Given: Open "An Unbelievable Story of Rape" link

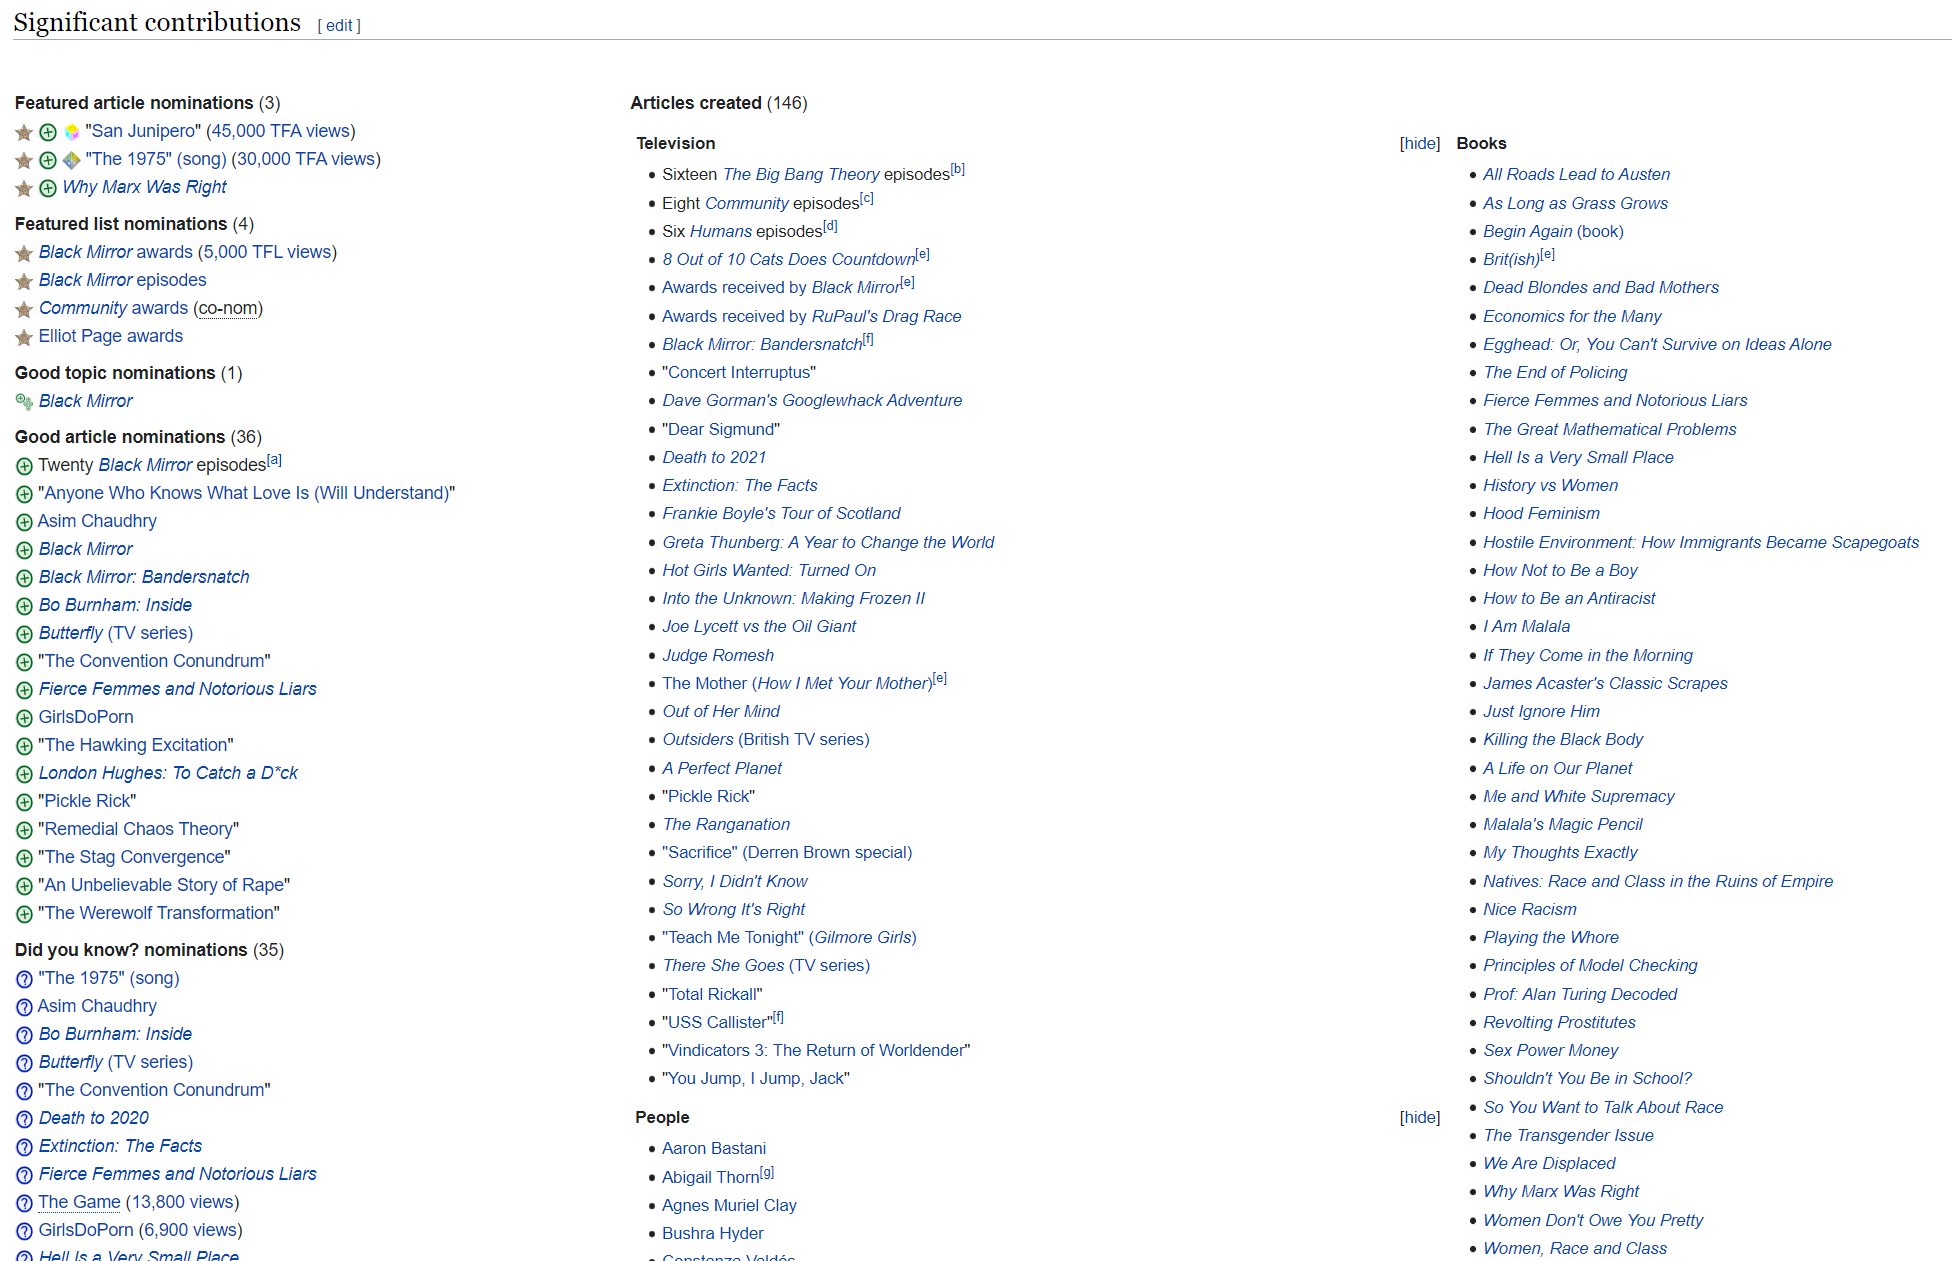Looking at the screenshot, I should click(x=164, y=885).
